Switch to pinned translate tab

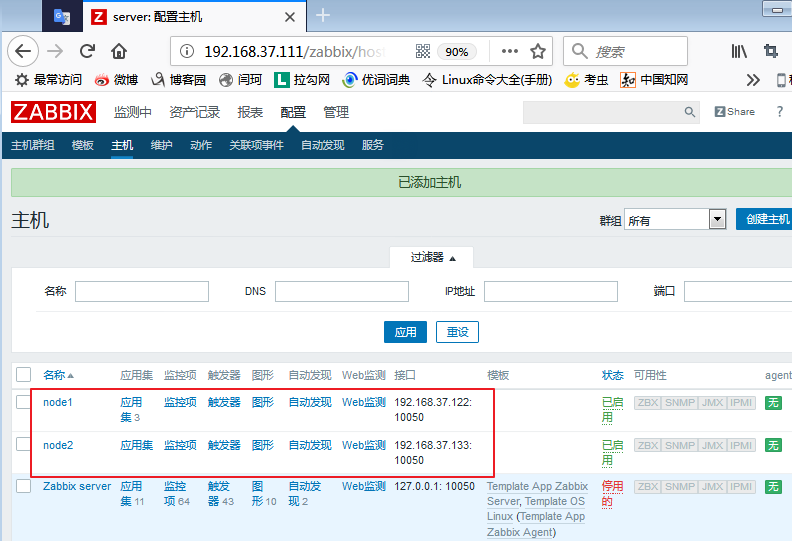[62, 17]
